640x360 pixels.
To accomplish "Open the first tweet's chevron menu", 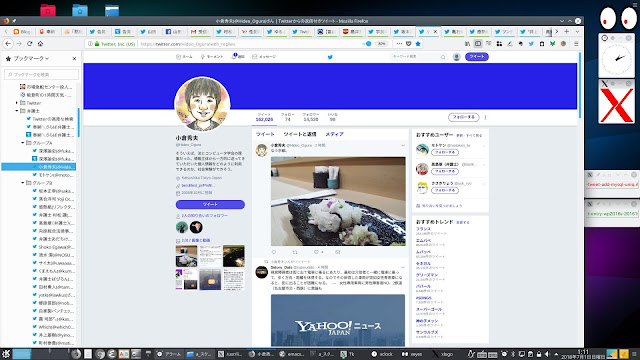I will (403, 145).
